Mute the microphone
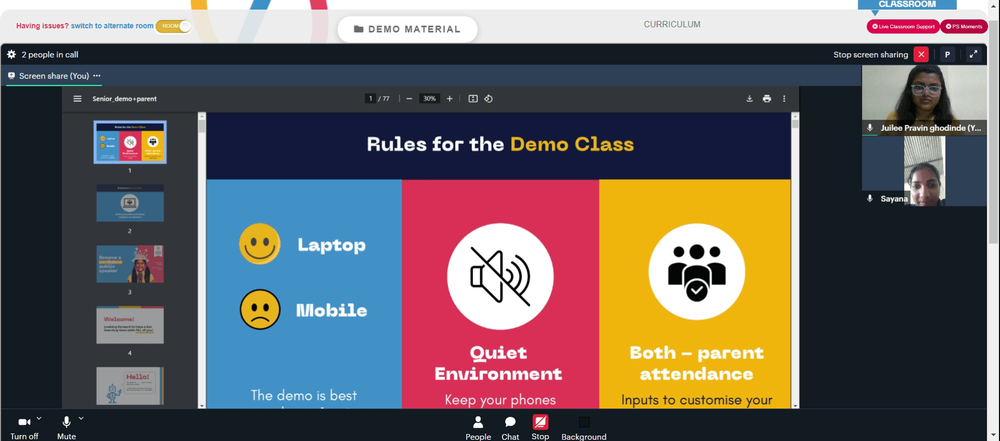The height and width of the screenshot is (441, 1000). pyautogui.click(x=66, y=427)
